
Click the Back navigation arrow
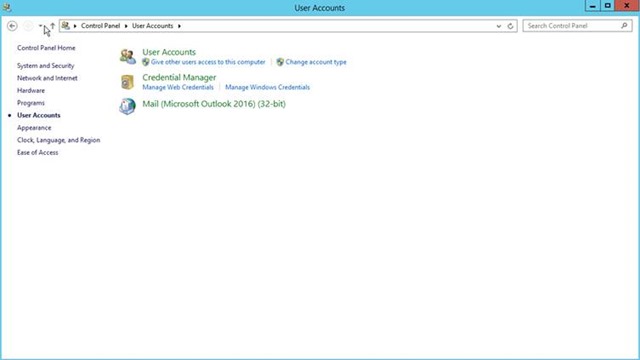(x=12, y=26)
